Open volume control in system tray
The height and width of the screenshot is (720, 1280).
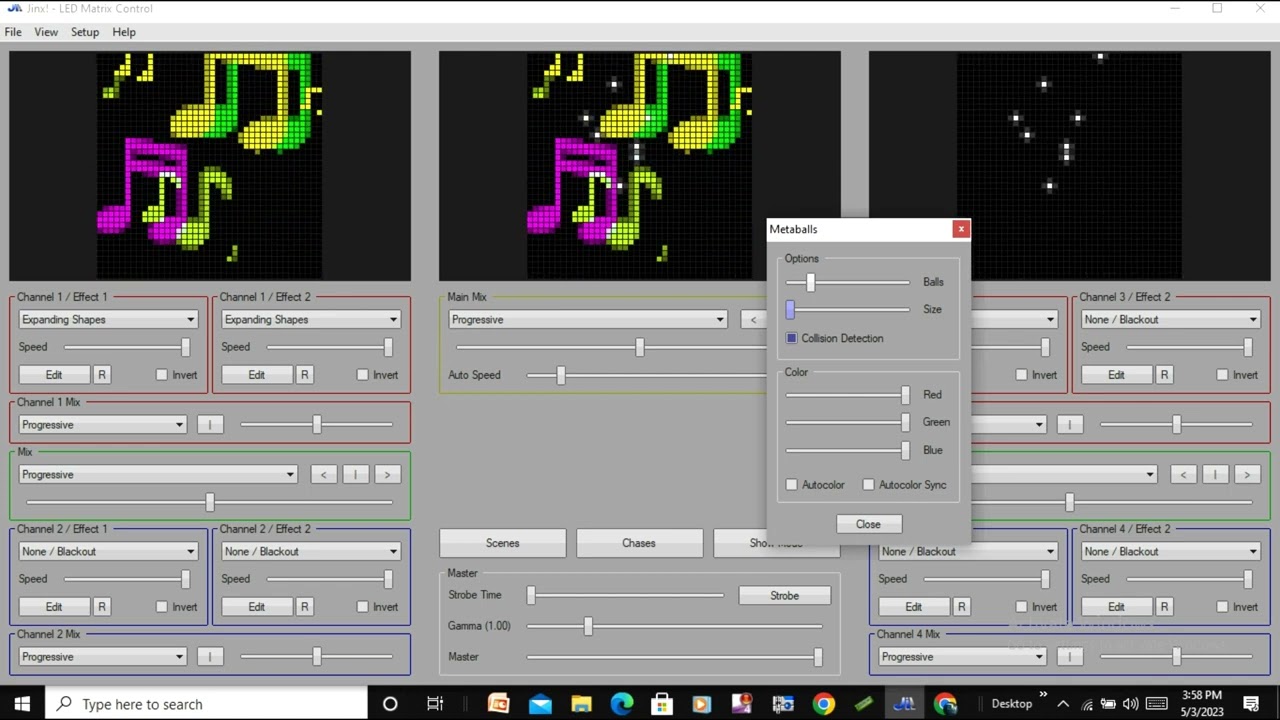1130,704
